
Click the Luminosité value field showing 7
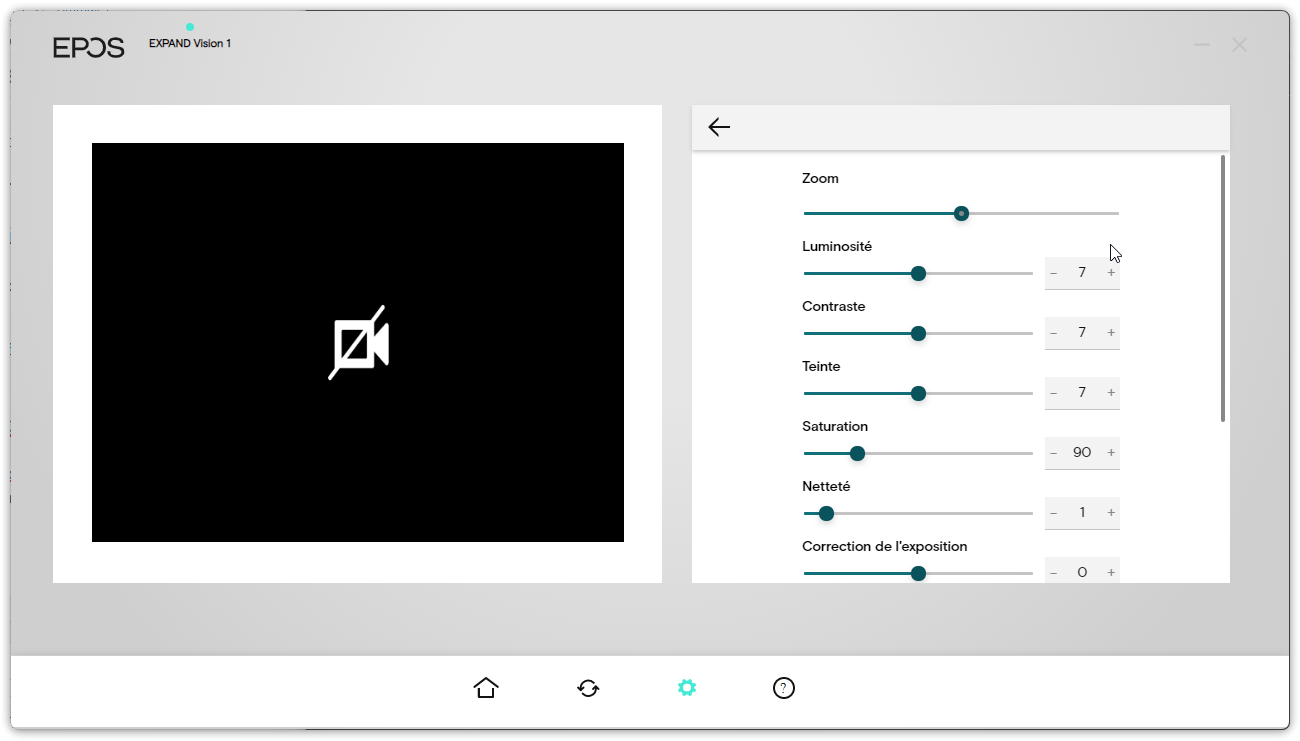click(1082, 273)
